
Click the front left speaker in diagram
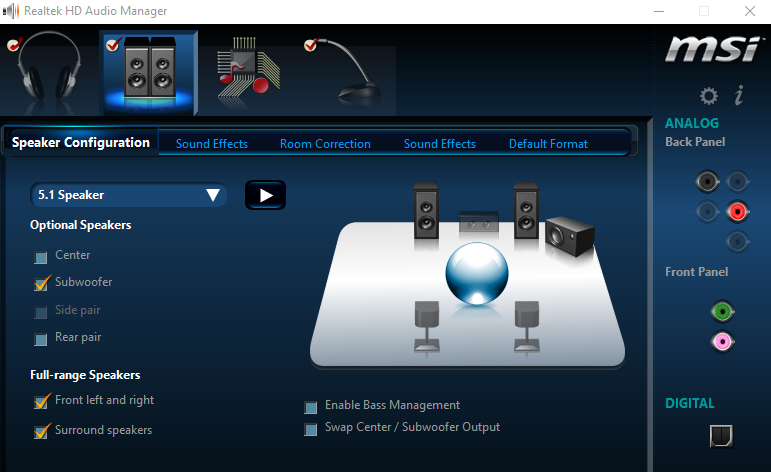pos(426,210)
